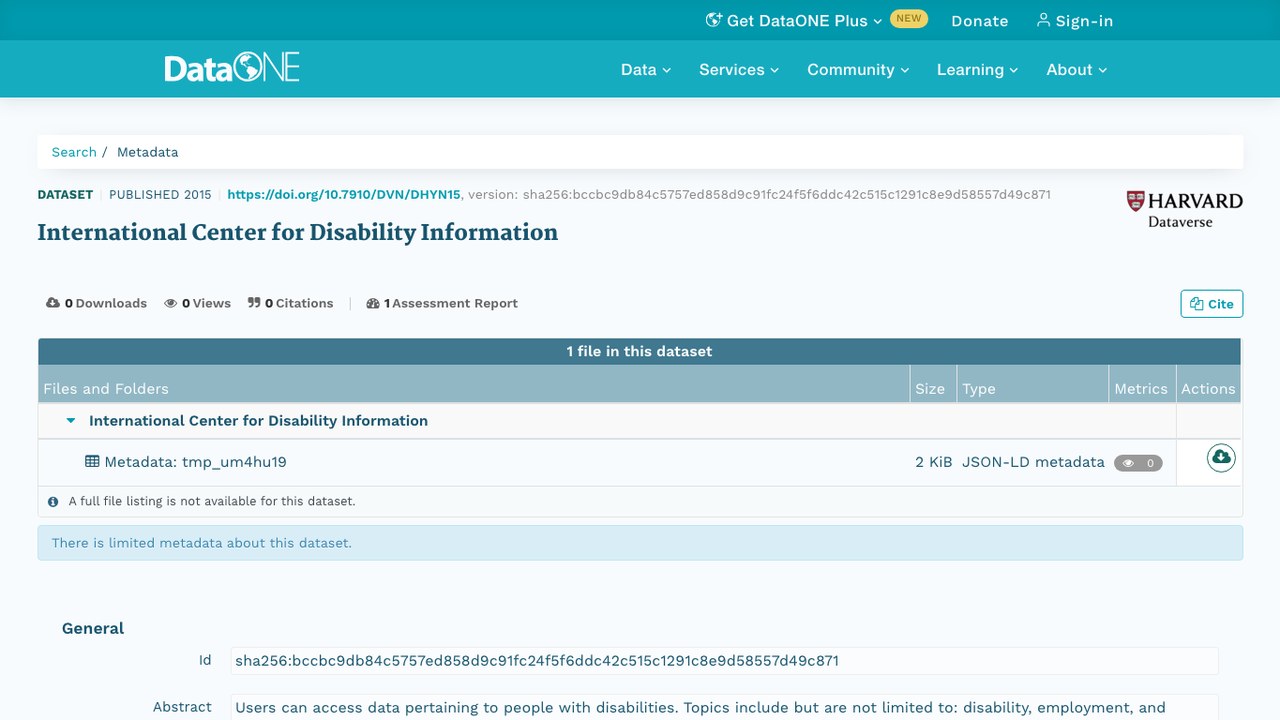Click the Harvard Dataverse logo
Image resolution: width=1280 pixels, height=720 pixels.
pos(1184,209)
